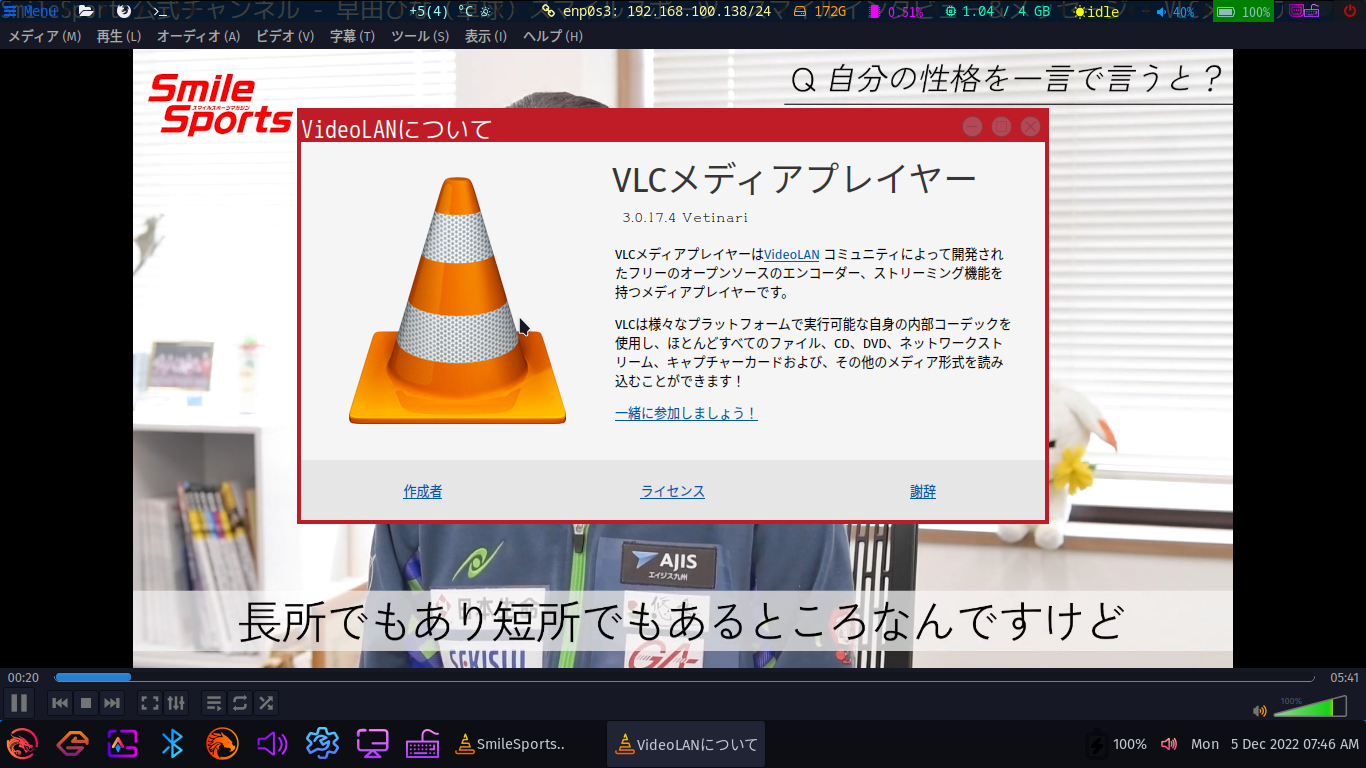The height and width of the screenshot is (768, 1366).
Task: Open the browser icon in top bar
Action: click(124, 12)
